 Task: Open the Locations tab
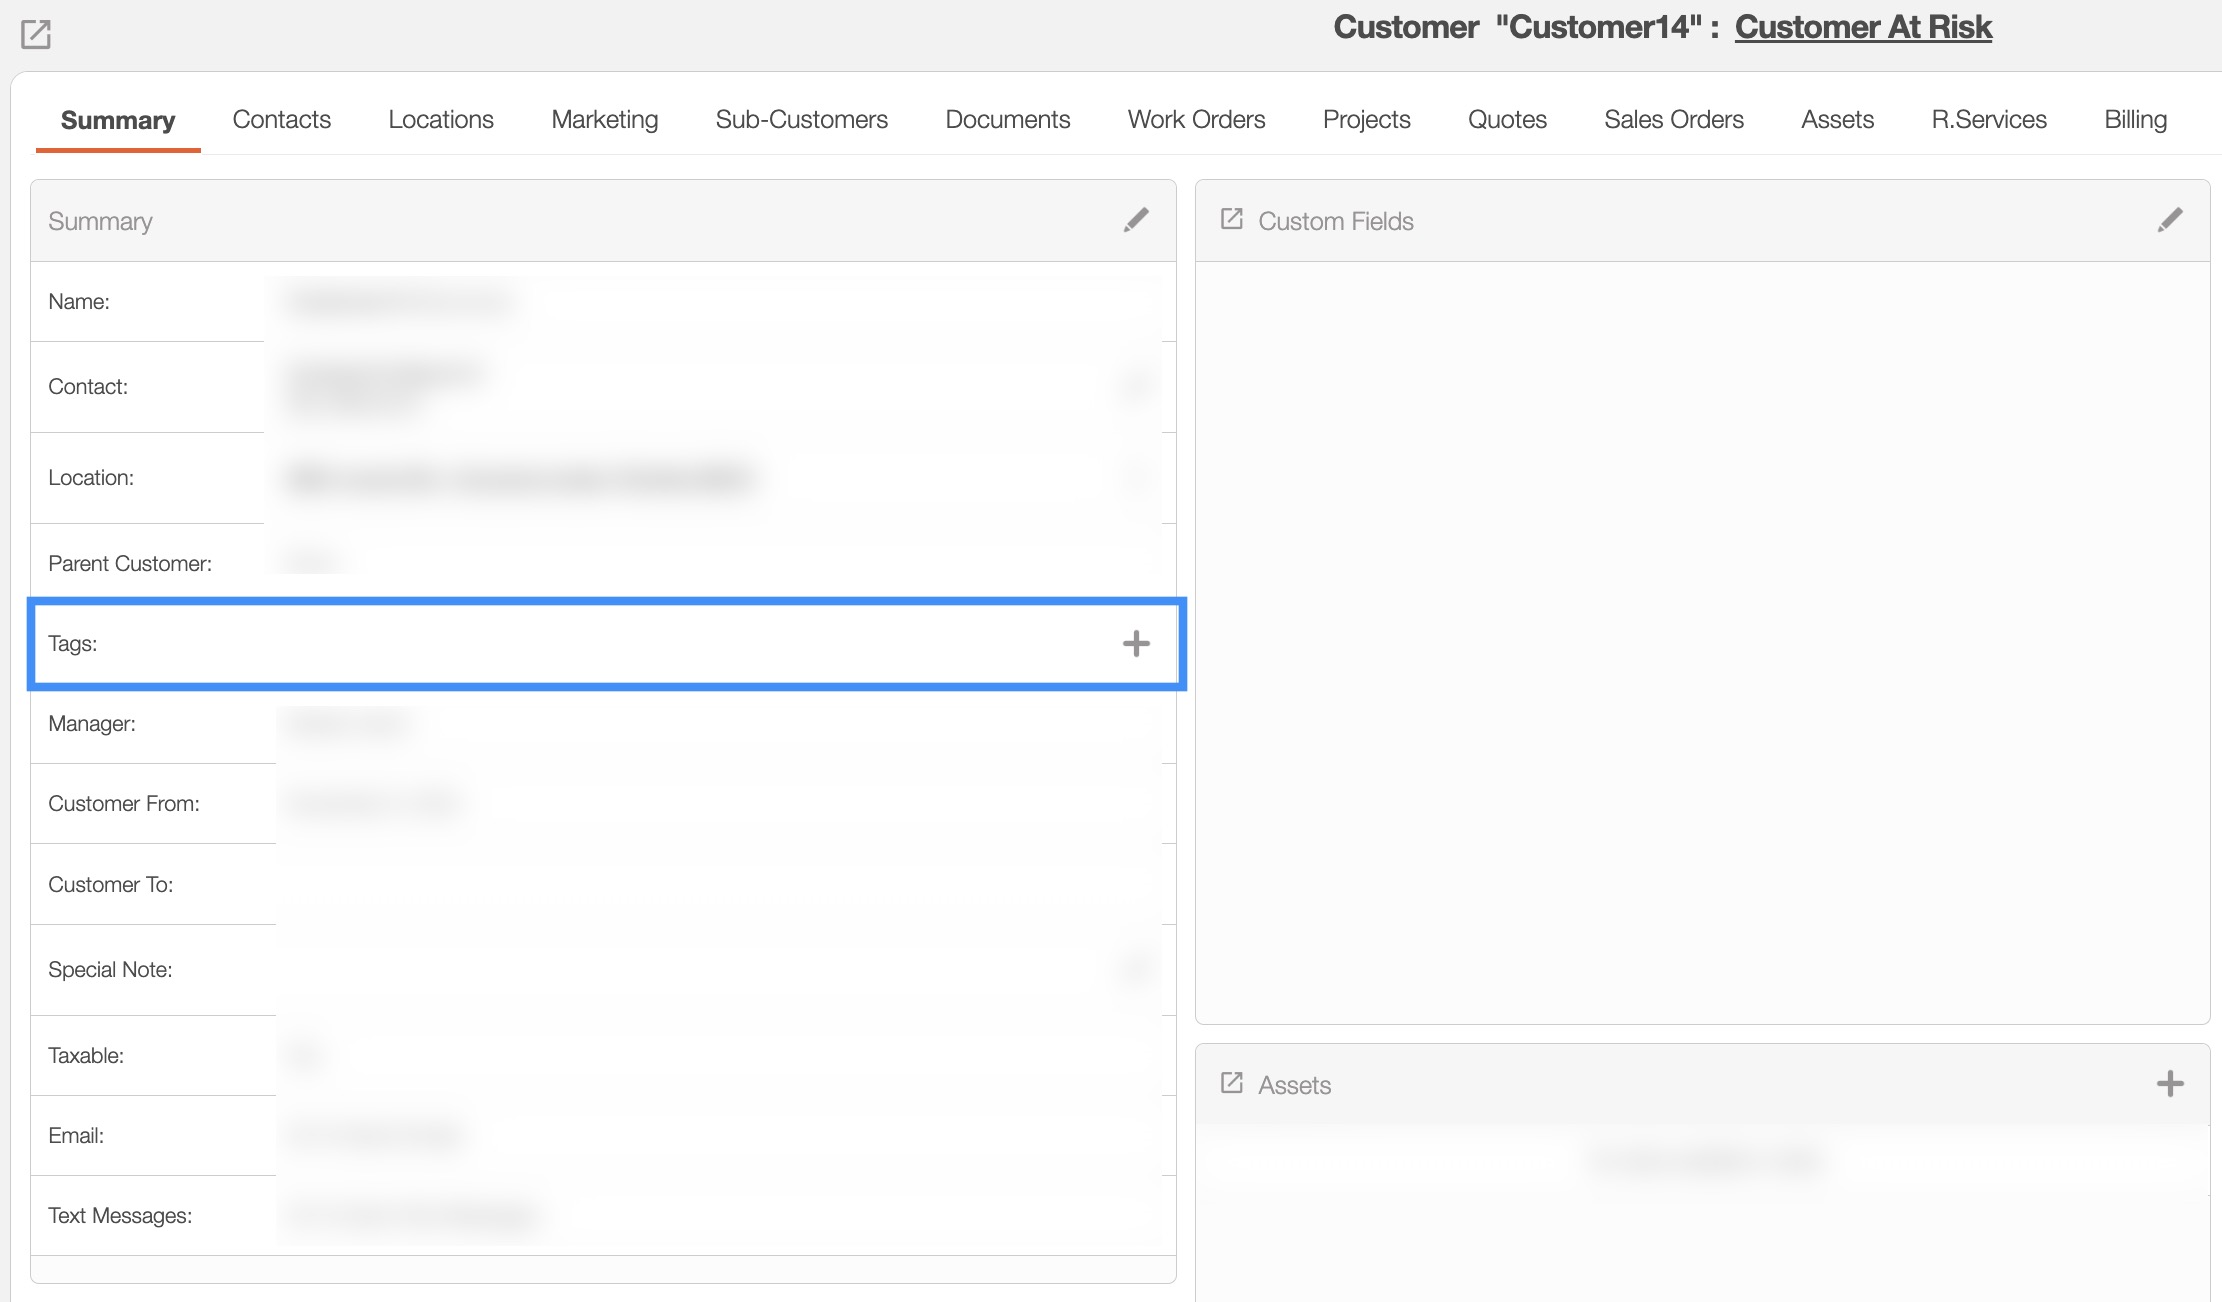[441, 119]
